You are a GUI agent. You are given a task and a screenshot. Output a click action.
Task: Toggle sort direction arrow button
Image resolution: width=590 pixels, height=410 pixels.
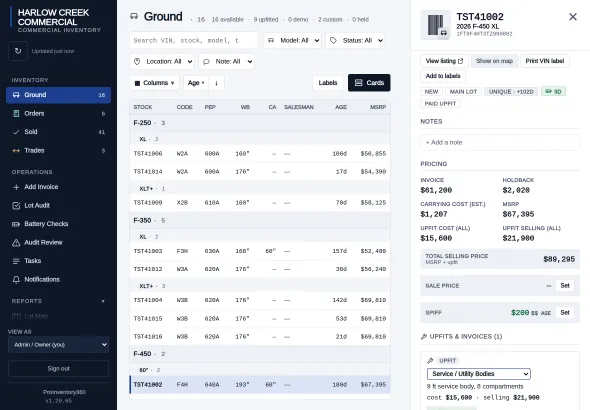click(x=216, y=83)
